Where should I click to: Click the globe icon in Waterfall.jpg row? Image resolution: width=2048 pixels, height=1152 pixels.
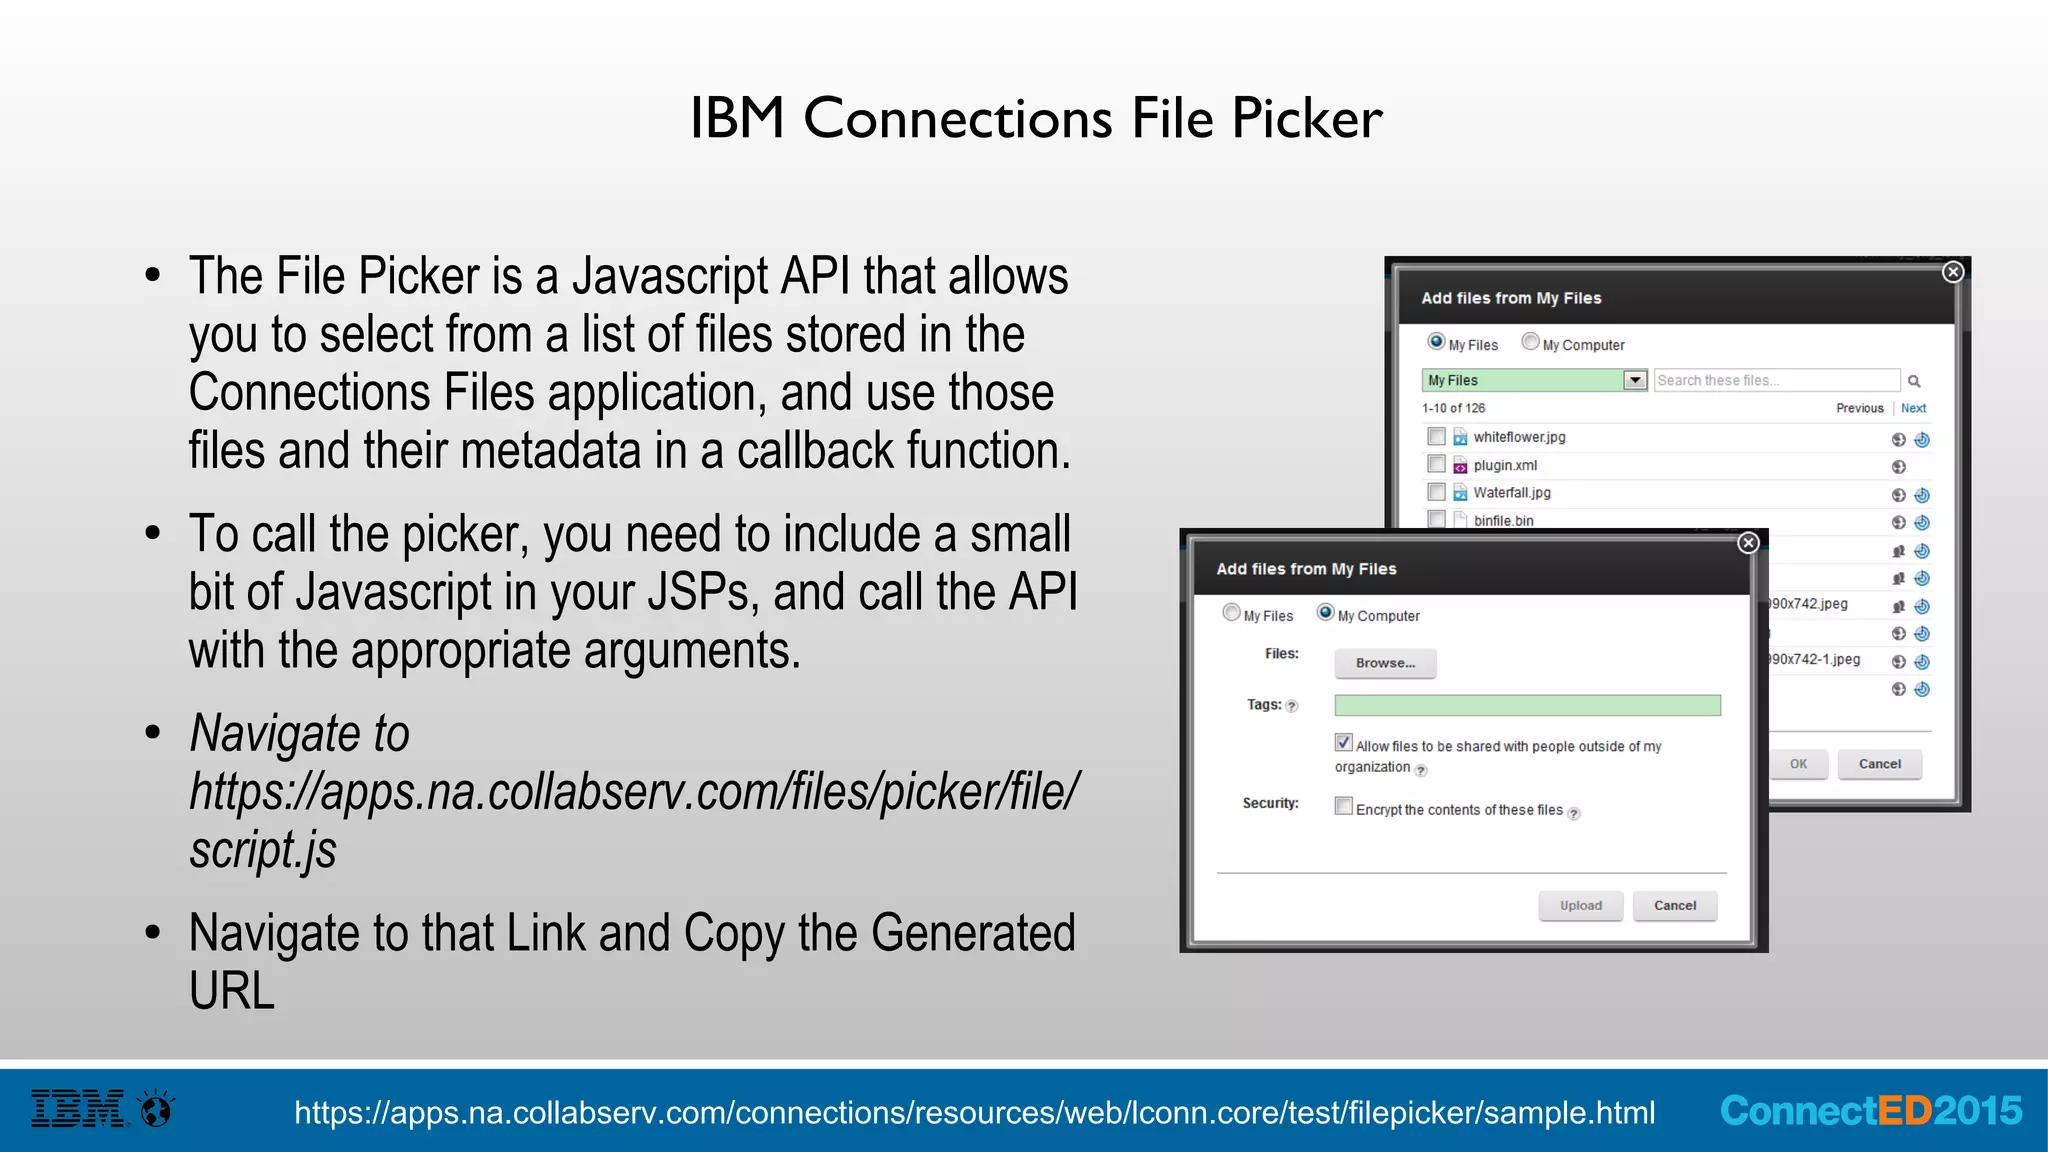[1898, 495]
